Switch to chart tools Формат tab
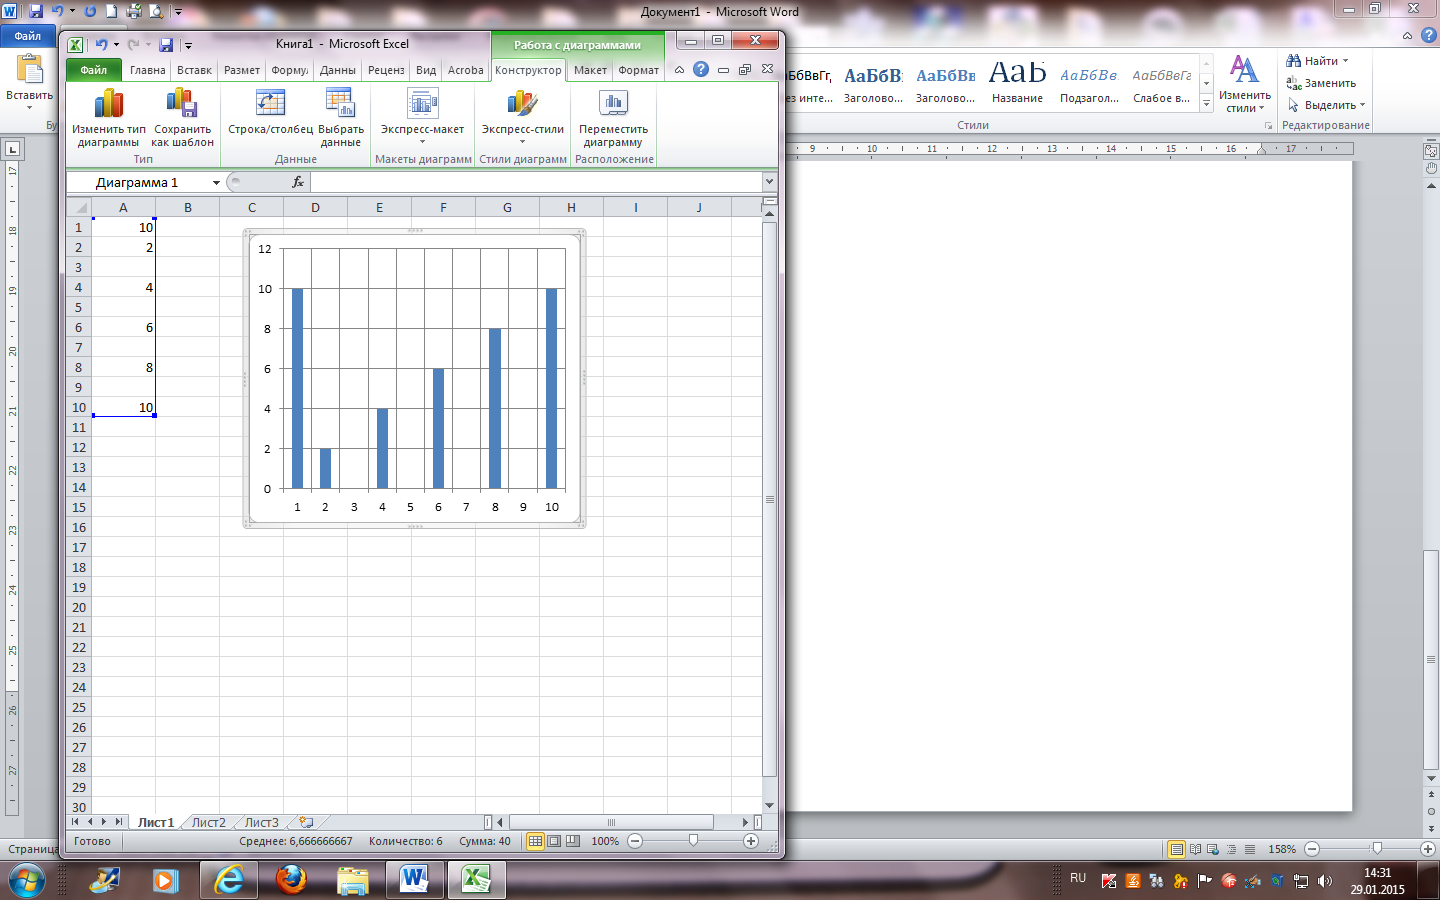This screenshot has width=1440, height=900. (639, 70)
